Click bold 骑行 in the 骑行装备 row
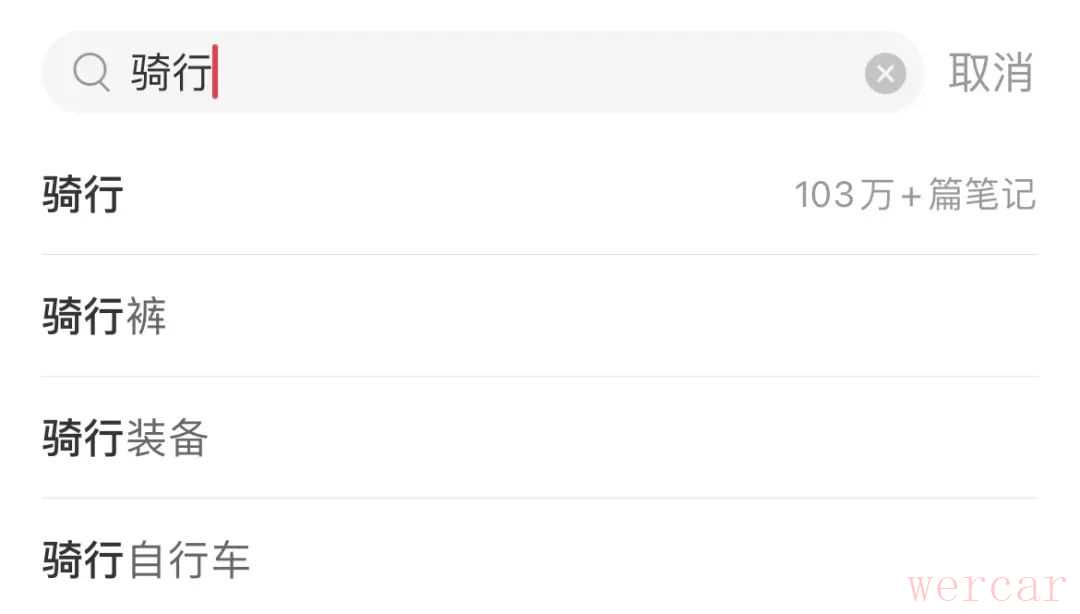This screenshot has width=1080, height=614. [83, 439]
